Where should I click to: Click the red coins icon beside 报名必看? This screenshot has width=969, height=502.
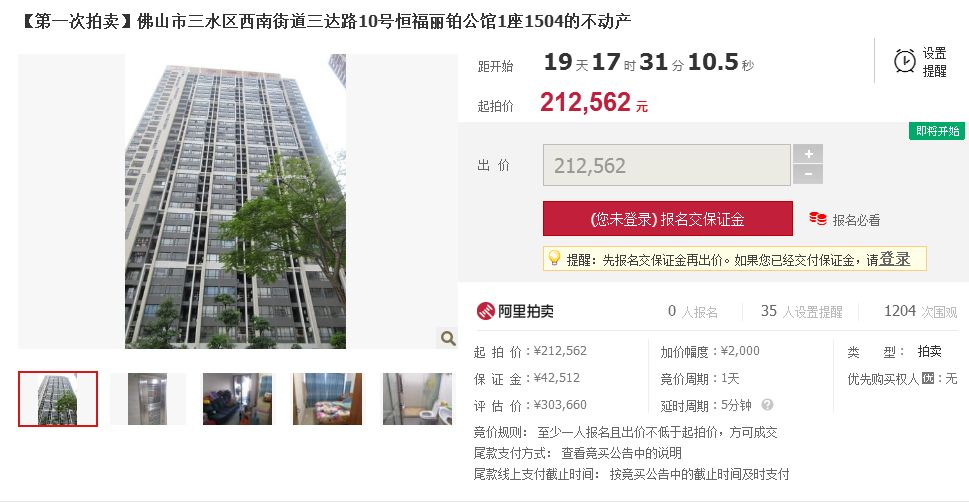pyautogui.click(x=818, y=219)
